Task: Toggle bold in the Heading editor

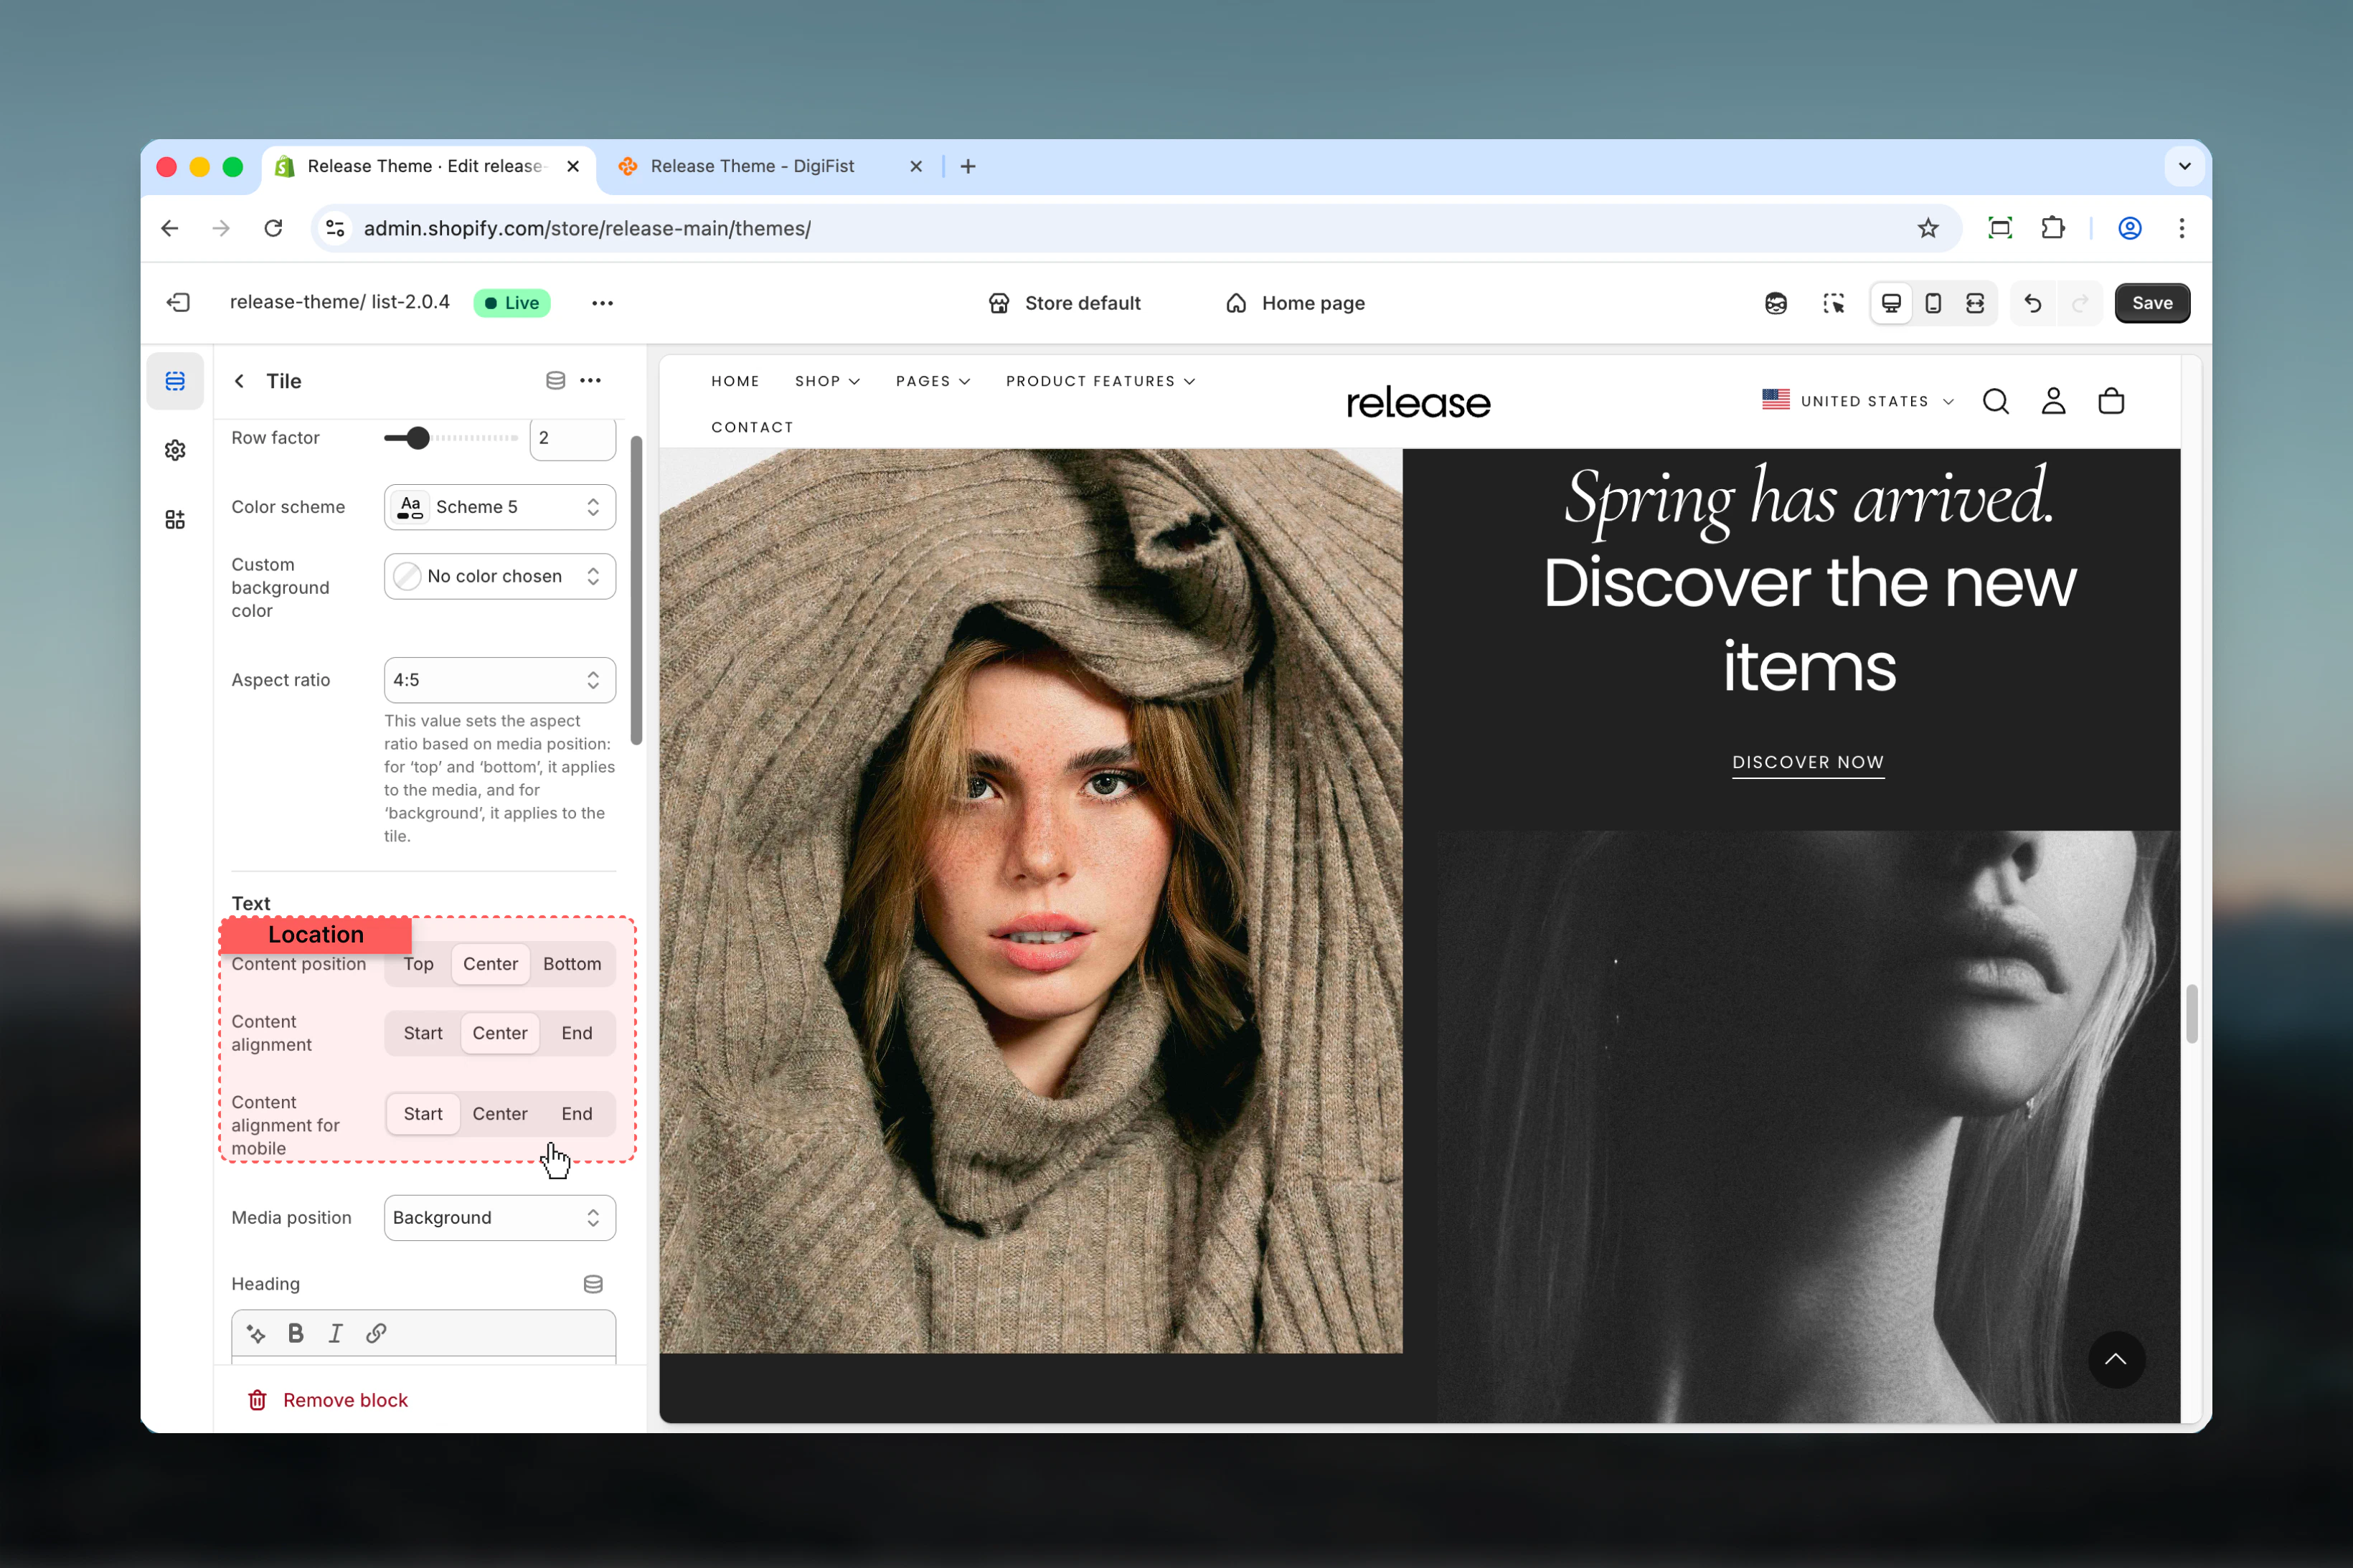Action: [296, 1334]
